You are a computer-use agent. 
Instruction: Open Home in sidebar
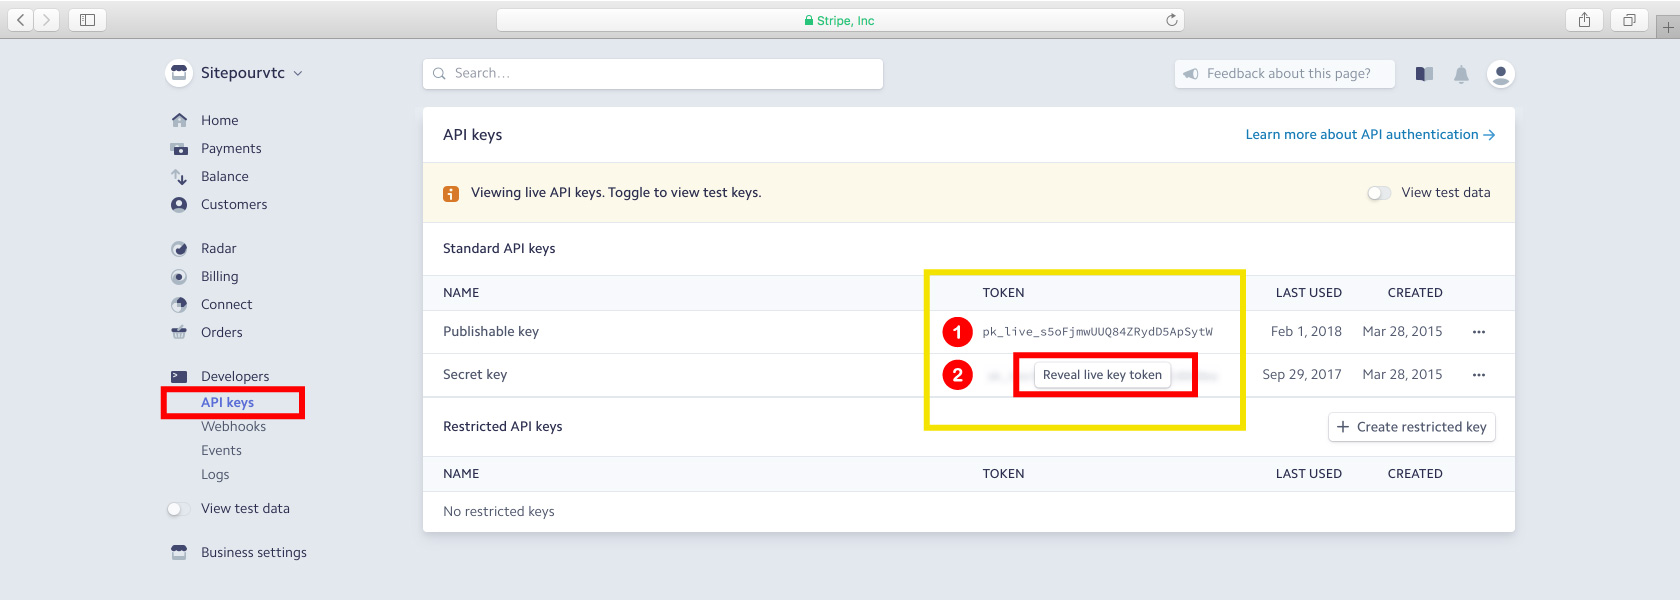click(219, 120)
